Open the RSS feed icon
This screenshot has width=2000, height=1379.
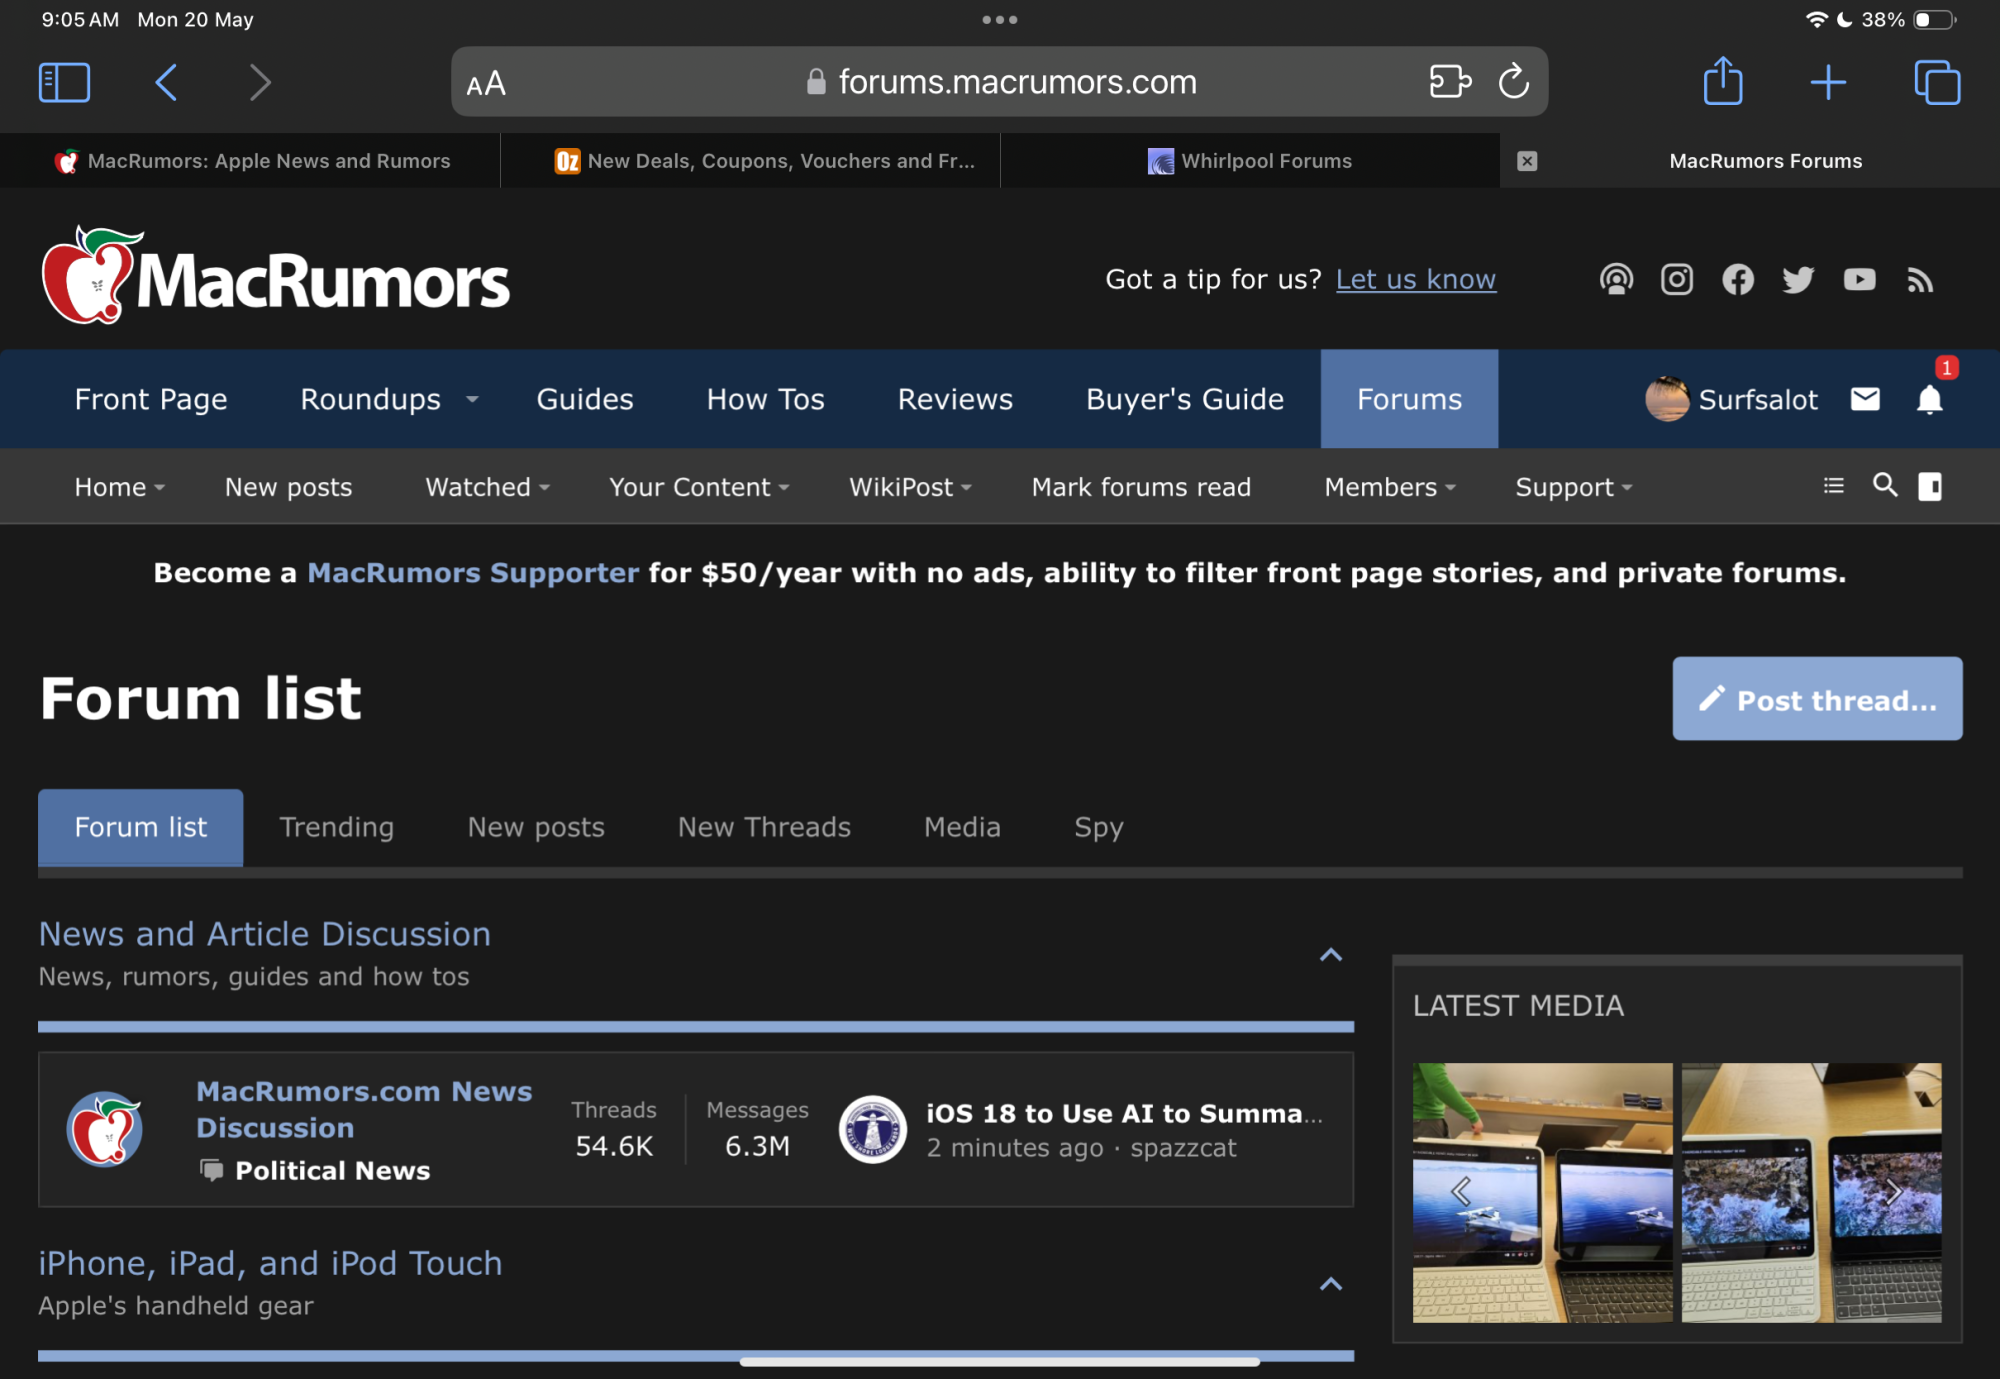point(1920,280)
